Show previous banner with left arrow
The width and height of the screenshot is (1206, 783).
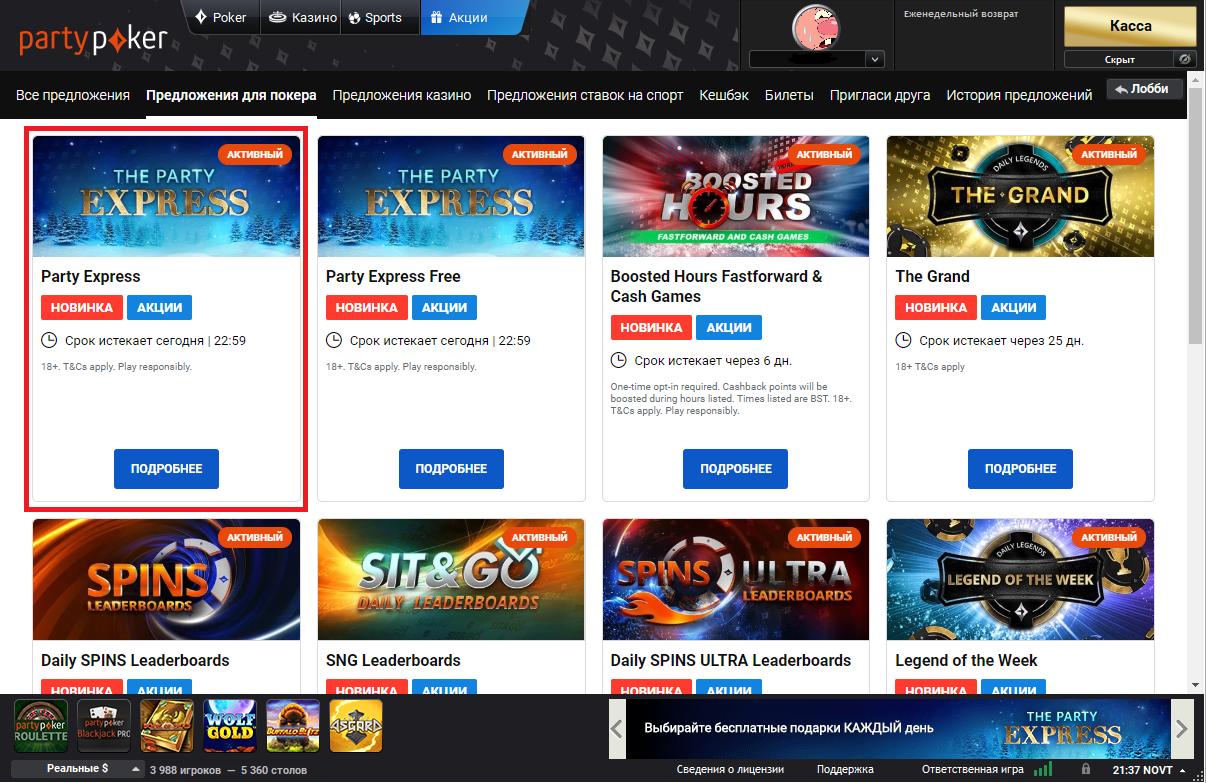[x=618, y=728]
